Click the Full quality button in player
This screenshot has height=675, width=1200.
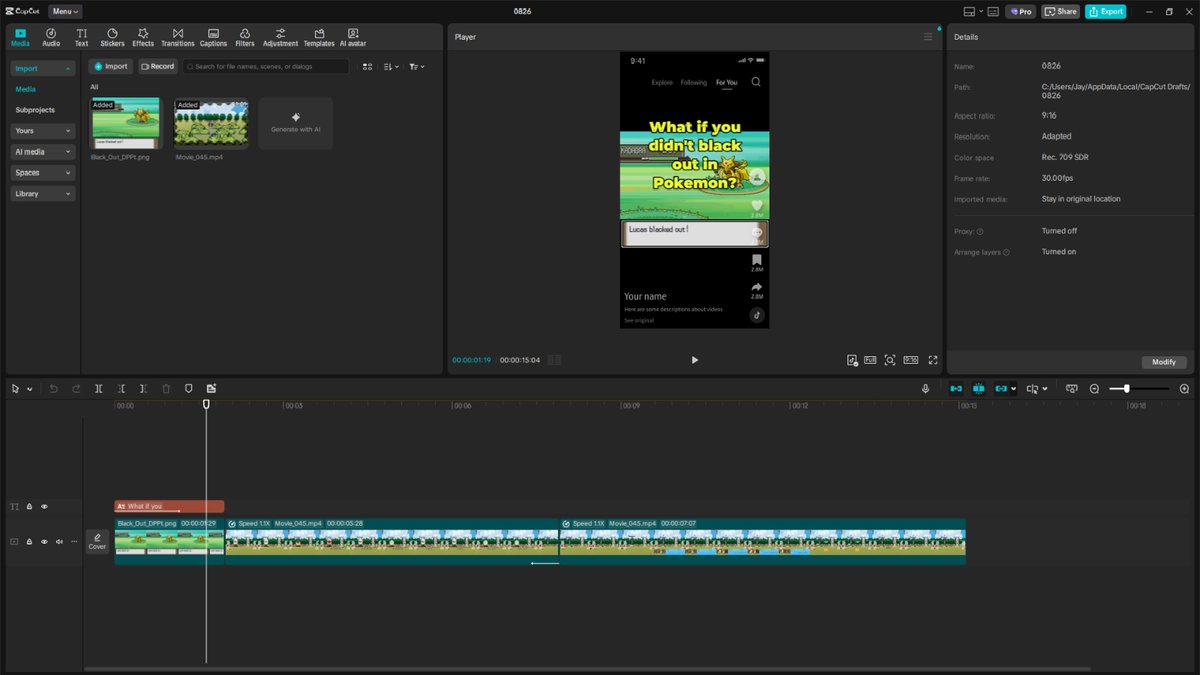pyautogui.click(x=870, y=360)
